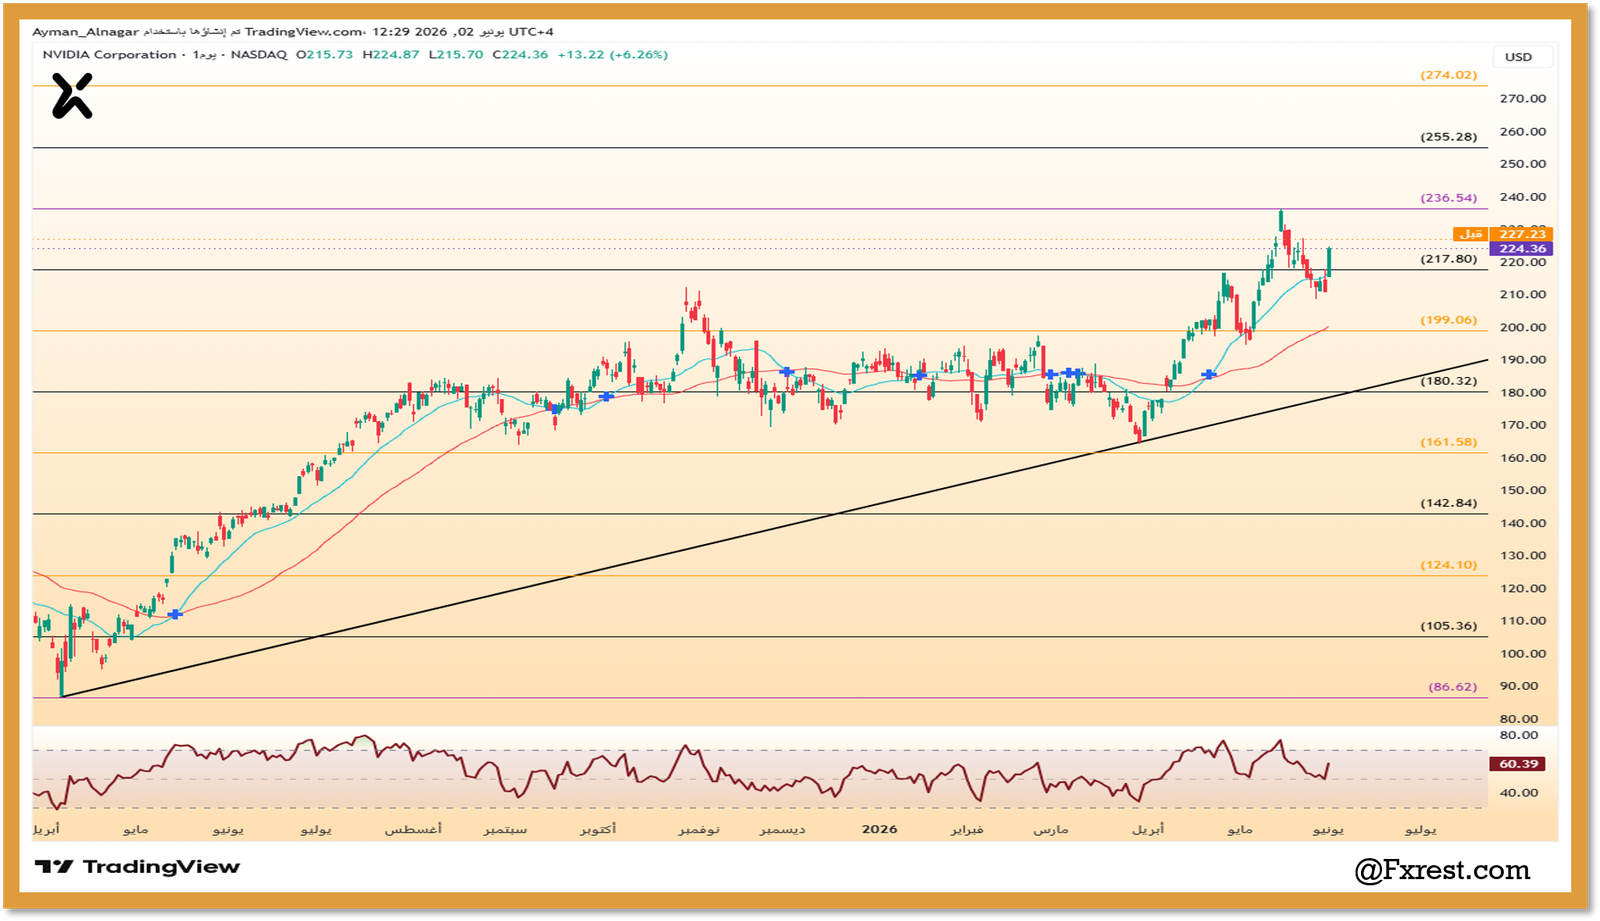Click the فبراير month label on the time axis

click(967, 830)
